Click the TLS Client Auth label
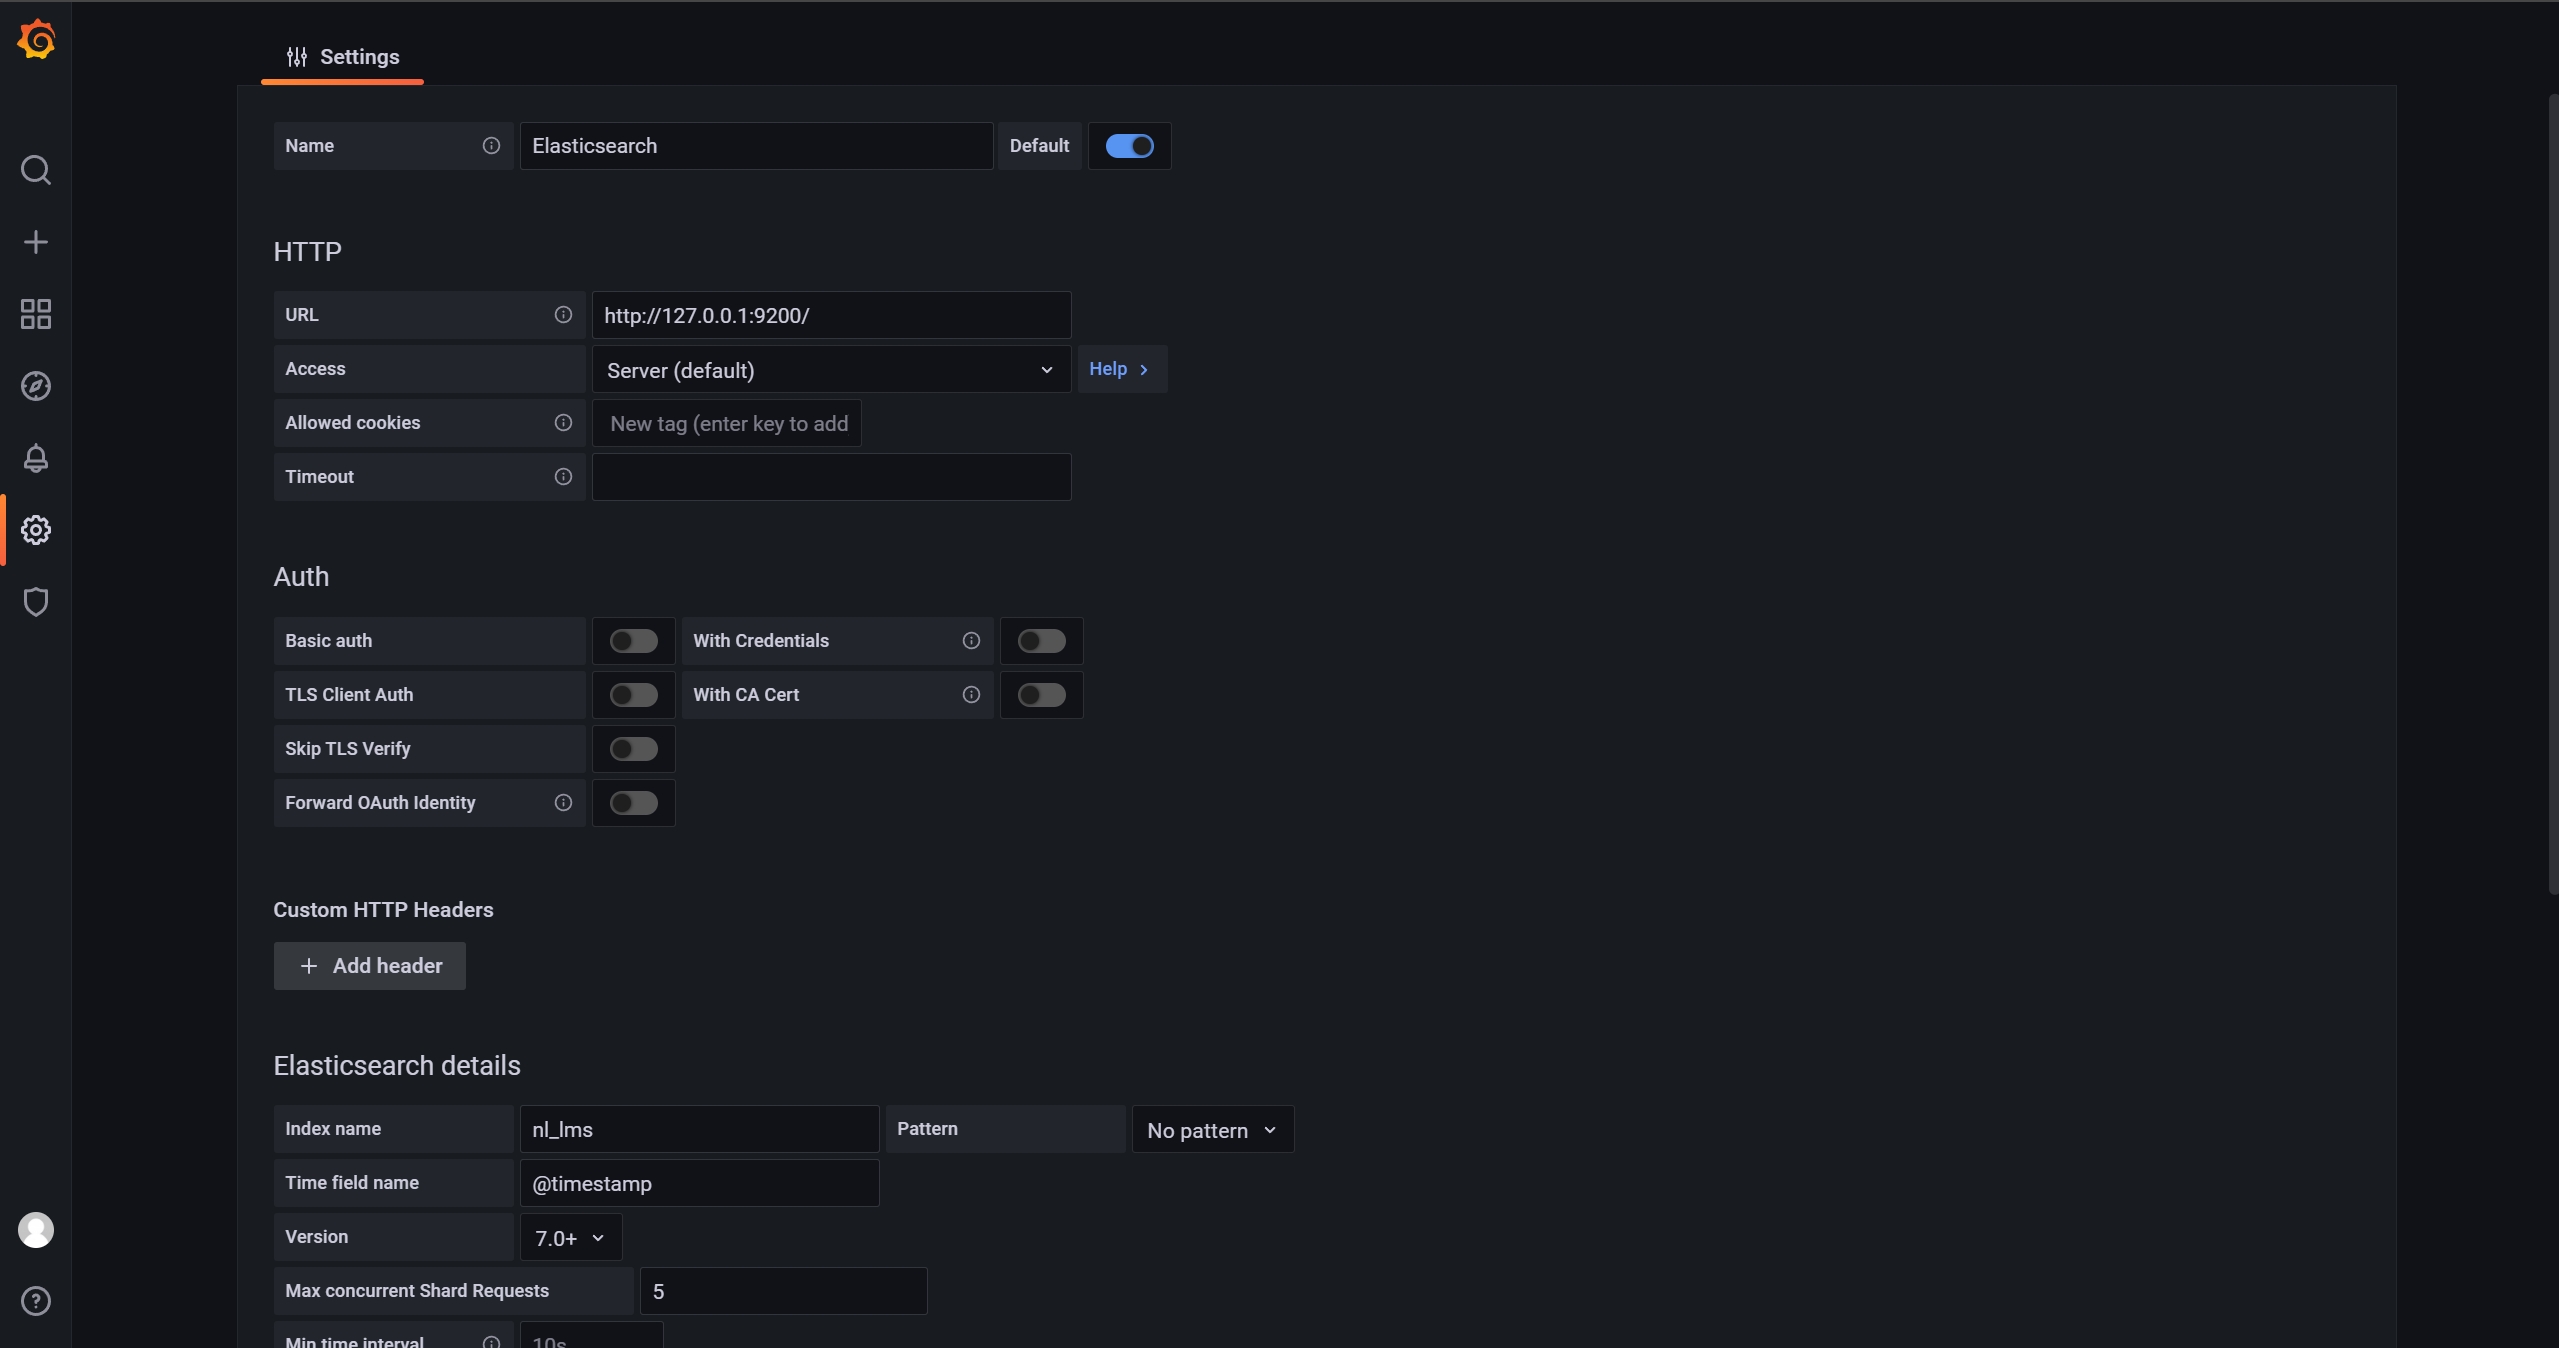This screenshot has width=2559, height=1348. click(x=349, y=695)
